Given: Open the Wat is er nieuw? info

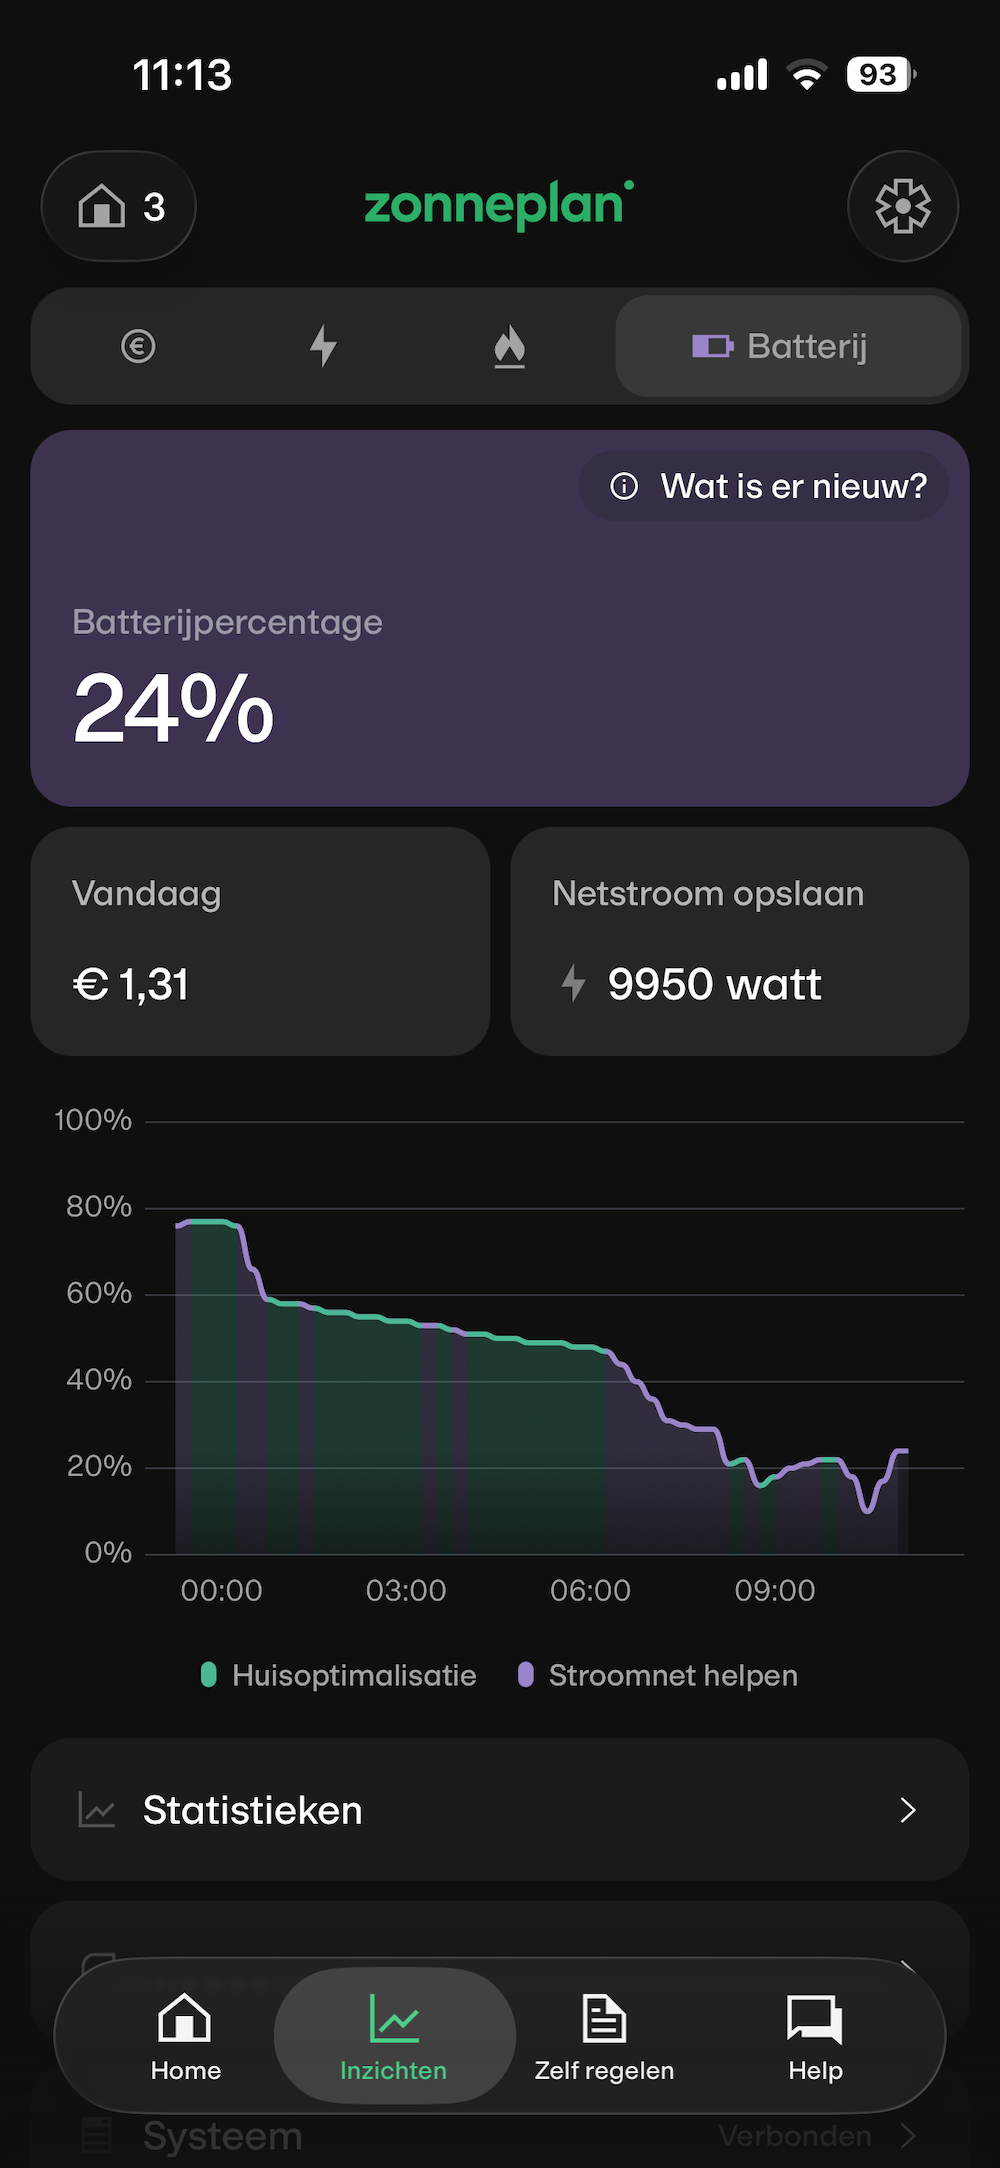Looking at the screenshot, I should 764,486.
